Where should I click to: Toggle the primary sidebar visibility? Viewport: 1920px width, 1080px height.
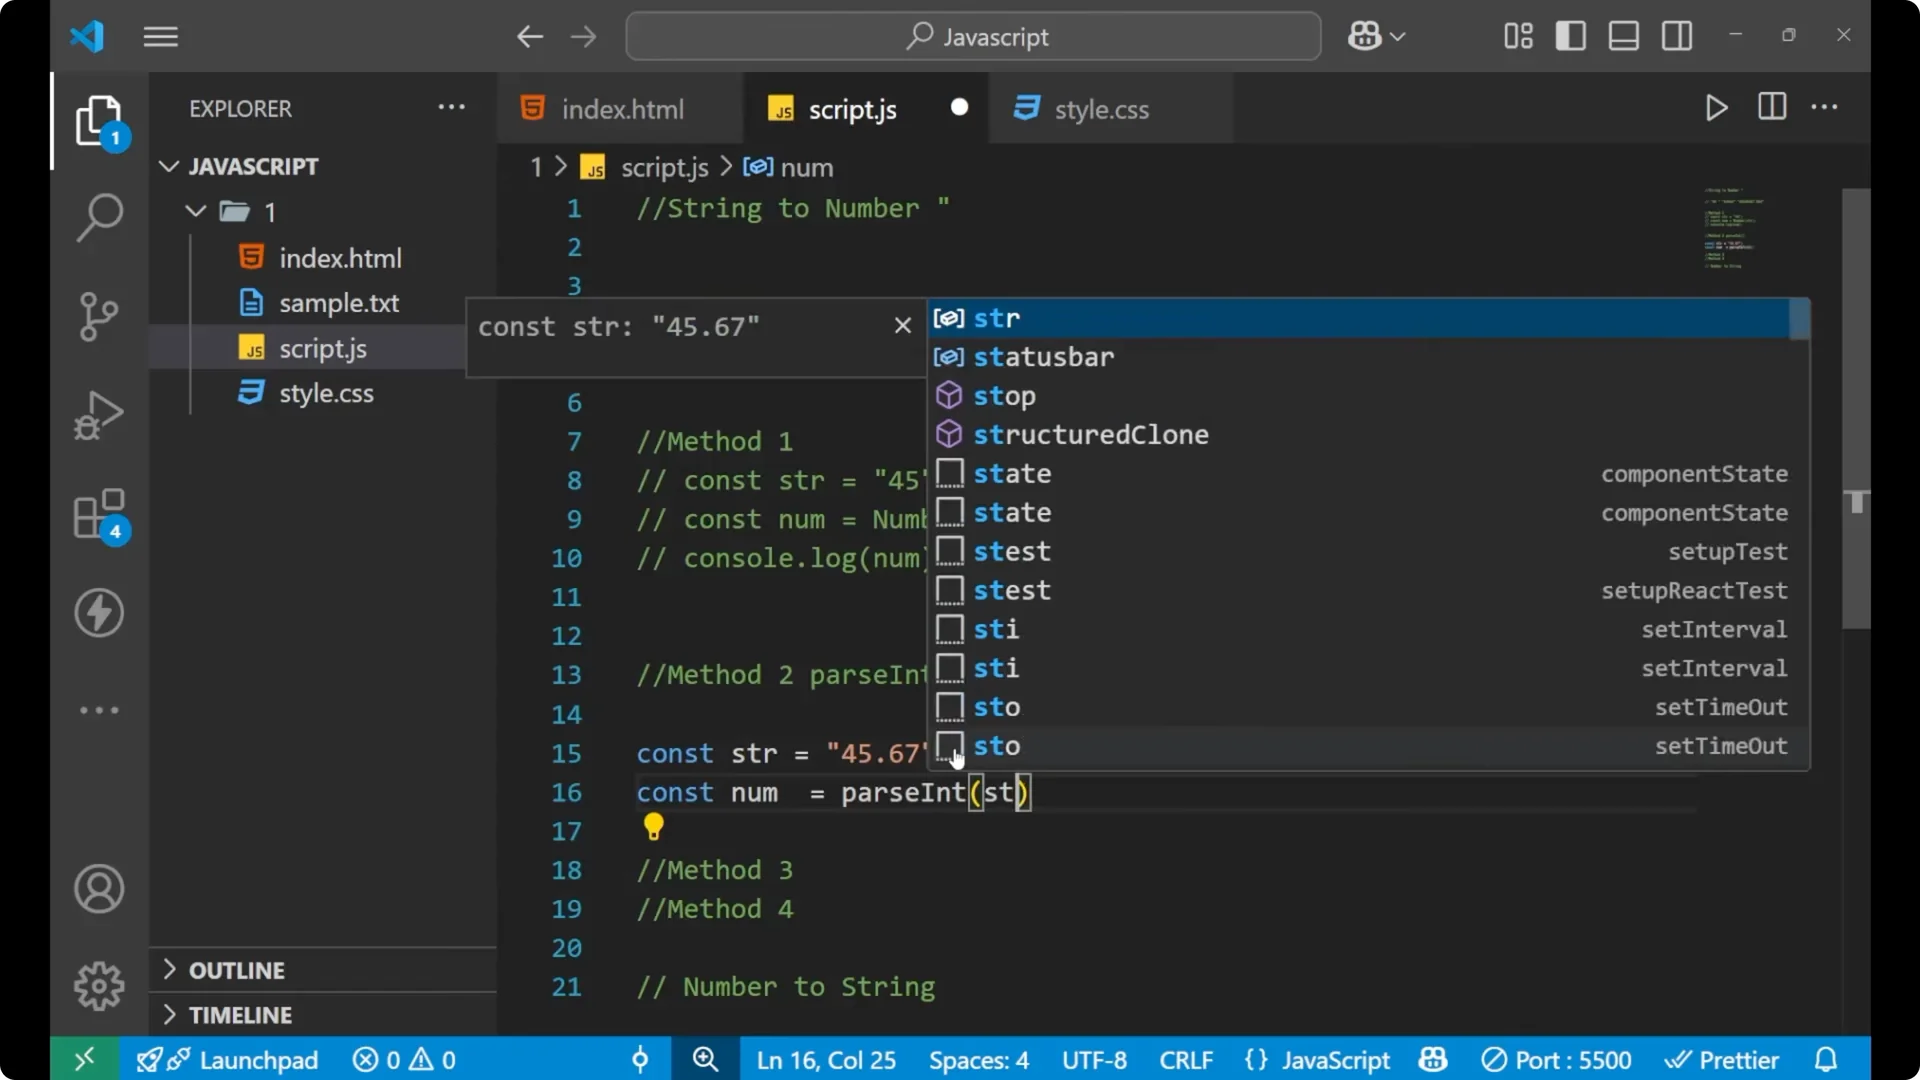pyautogui.click(x=1570, y=35)
